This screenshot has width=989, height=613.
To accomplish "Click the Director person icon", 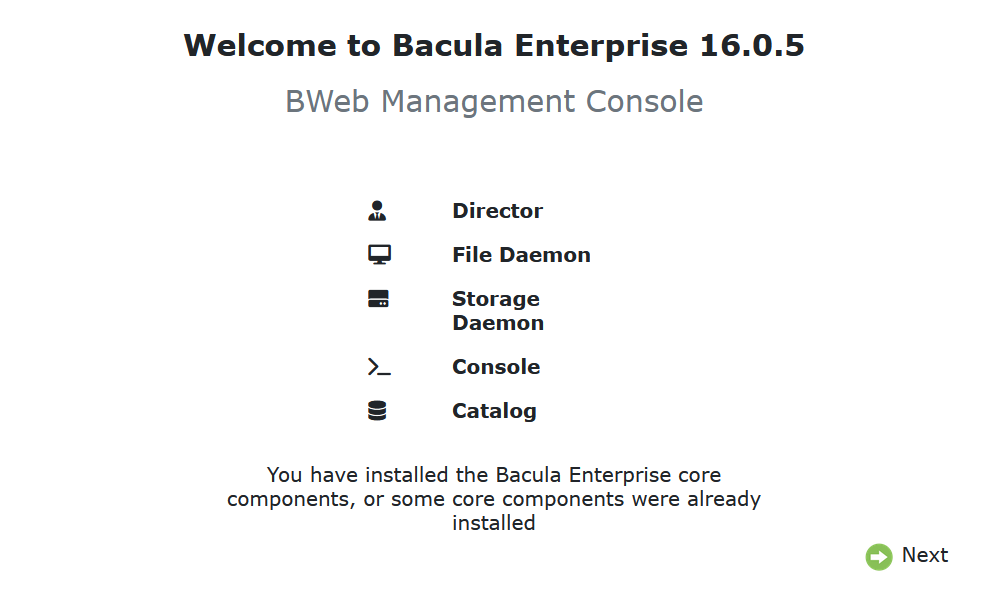I will 377,211.
